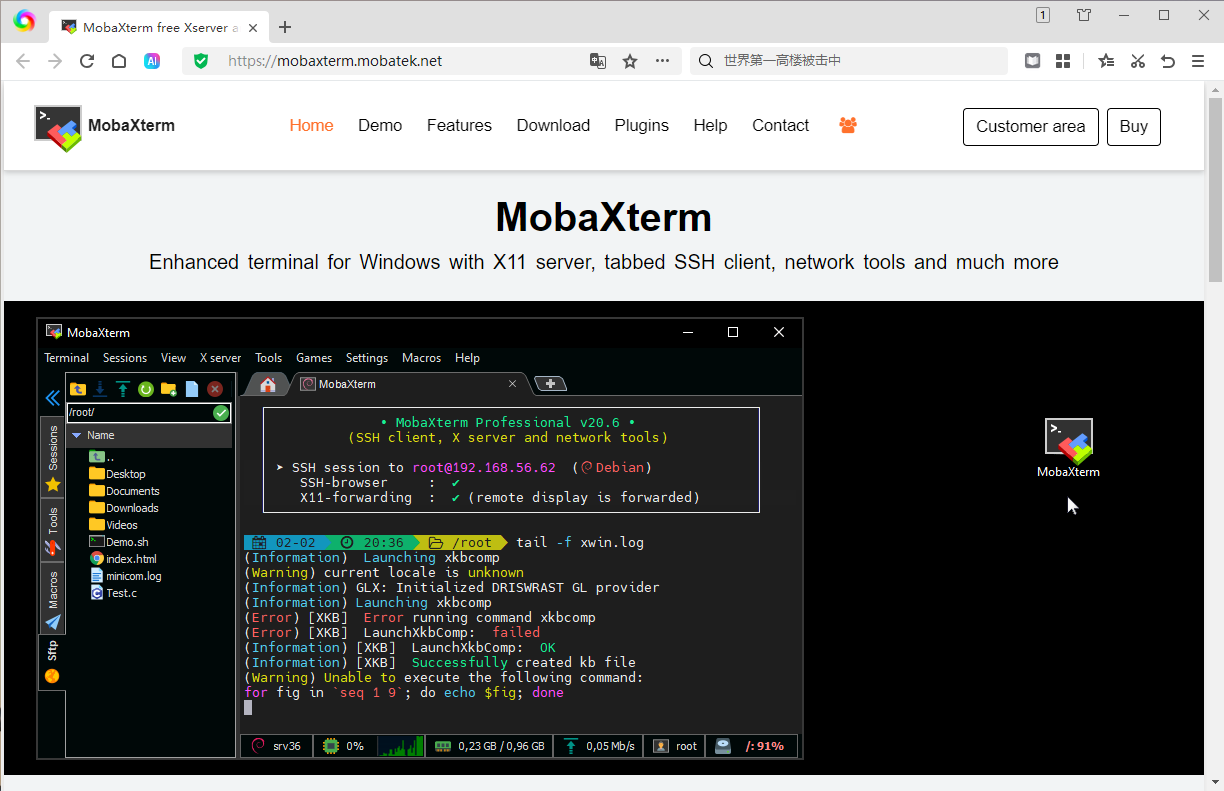Open the community people icon in navbar
Screen dimensions: 1224x791
click(848, 126)
